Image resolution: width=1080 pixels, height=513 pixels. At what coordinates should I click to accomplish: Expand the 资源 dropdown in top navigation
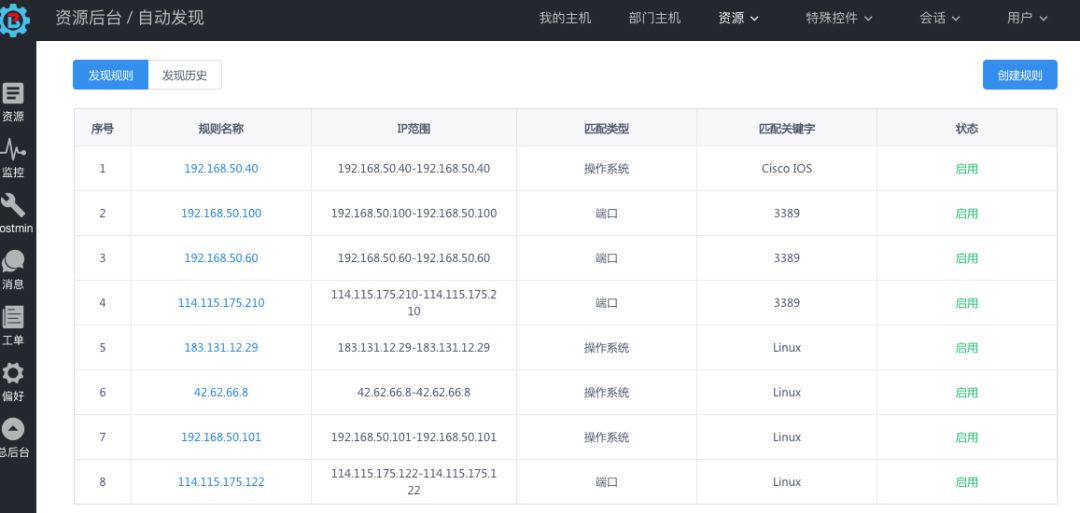tap(738, 18)
